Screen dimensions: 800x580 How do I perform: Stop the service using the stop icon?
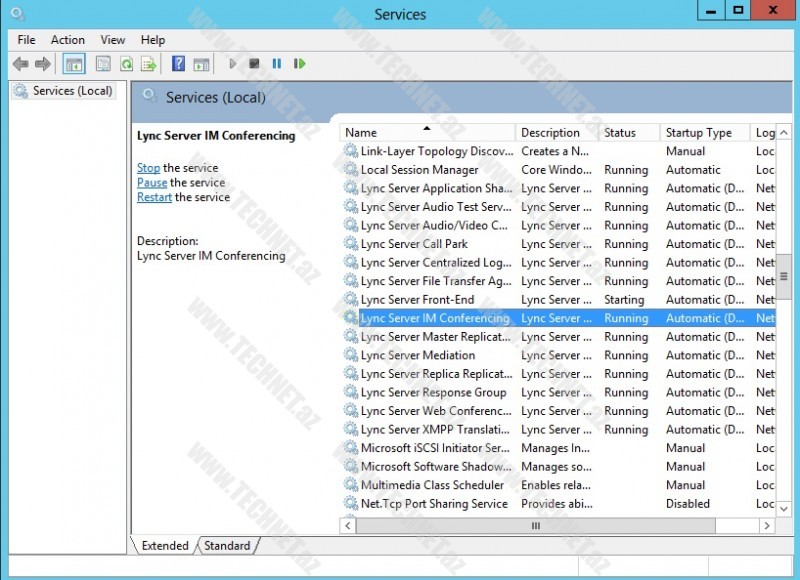pyautogui.click(x=254, y=63)
